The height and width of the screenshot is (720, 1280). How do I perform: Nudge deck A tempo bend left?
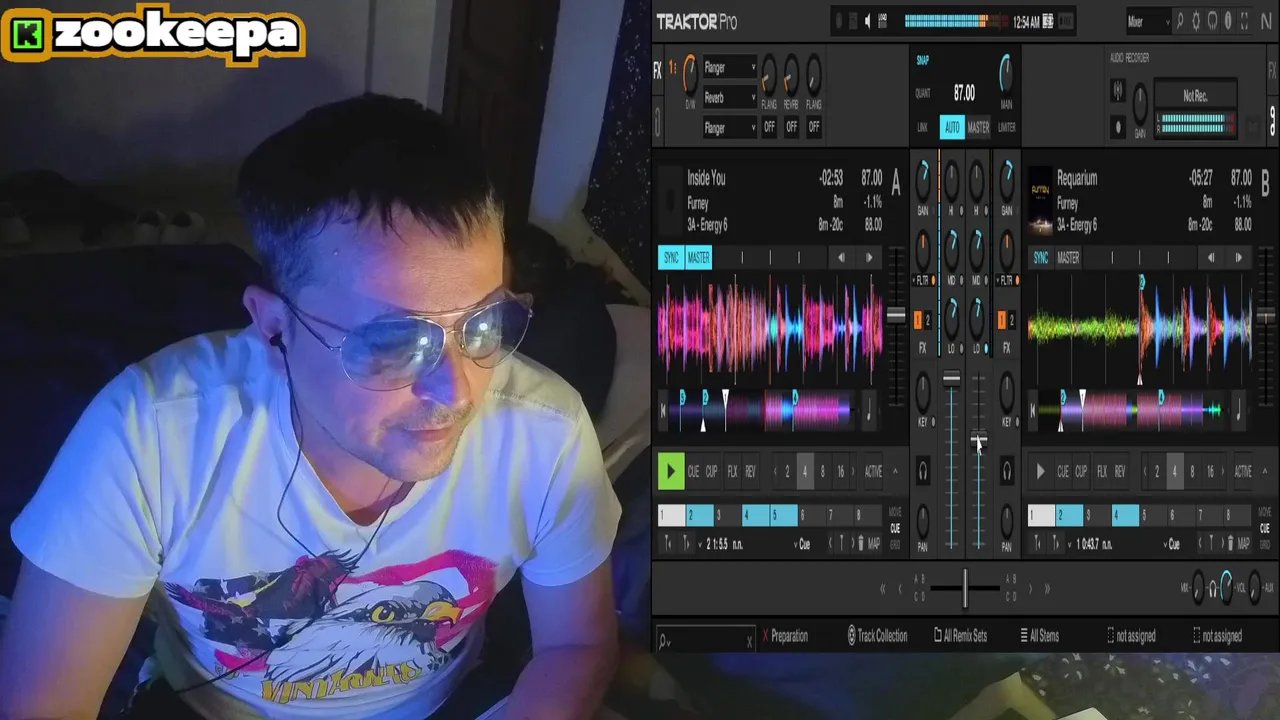[841, 258]
